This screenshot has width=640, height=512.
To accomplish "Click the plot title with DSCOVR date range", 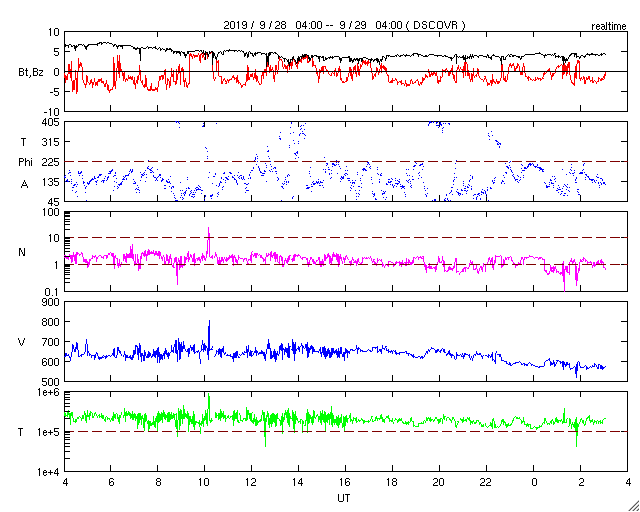I will point(344,25).
